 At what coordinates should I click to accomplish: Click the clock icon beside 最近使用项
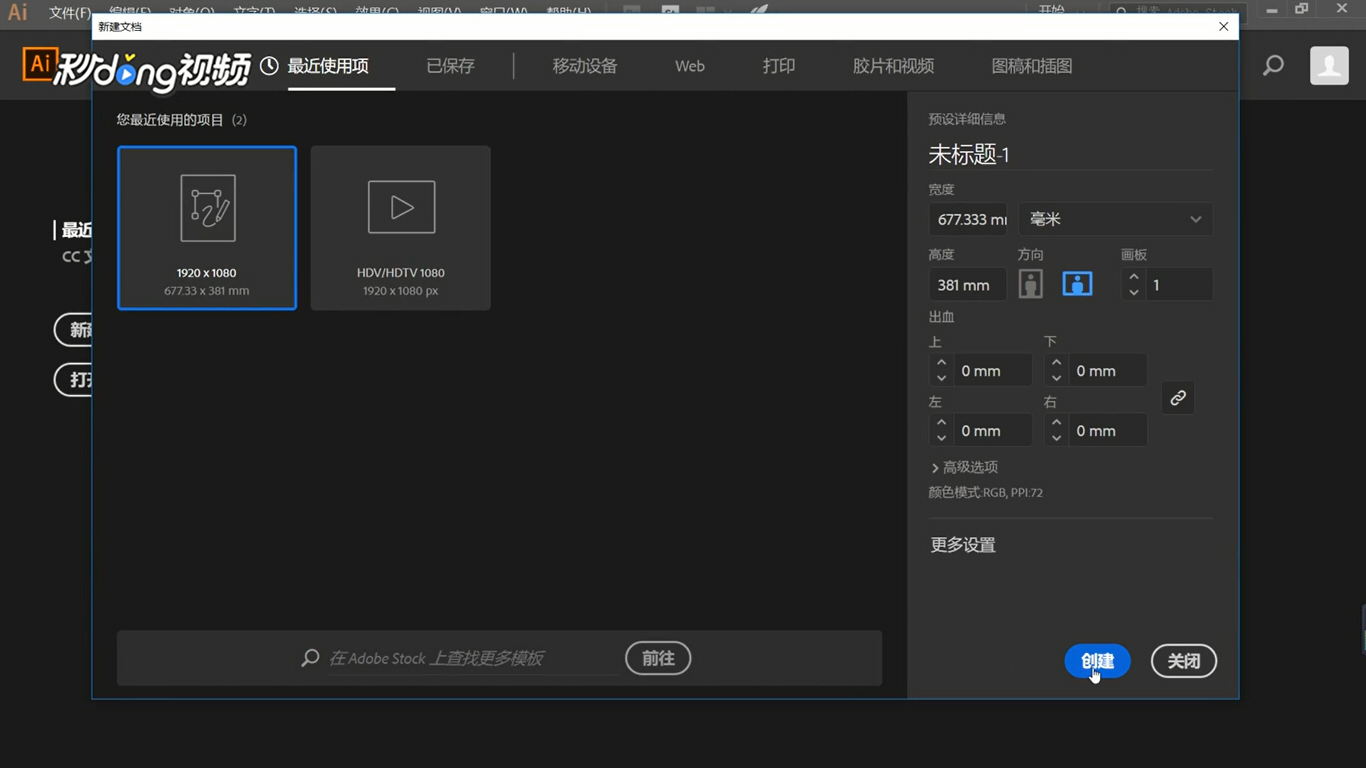coord(269,66)
